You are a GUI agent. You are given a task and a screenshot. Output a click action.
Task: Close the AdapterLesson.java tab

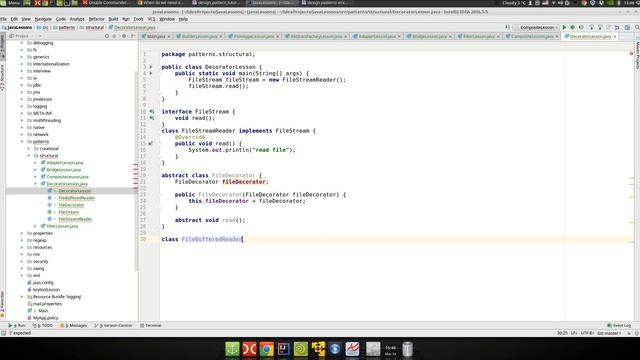click(x=399, y=36)
